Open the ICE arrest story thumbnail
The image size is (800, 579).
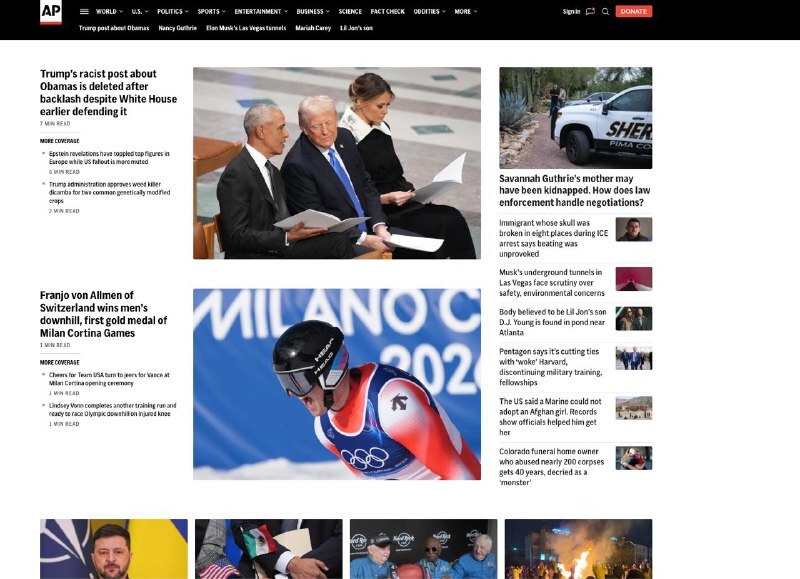(x=633, y=229)
